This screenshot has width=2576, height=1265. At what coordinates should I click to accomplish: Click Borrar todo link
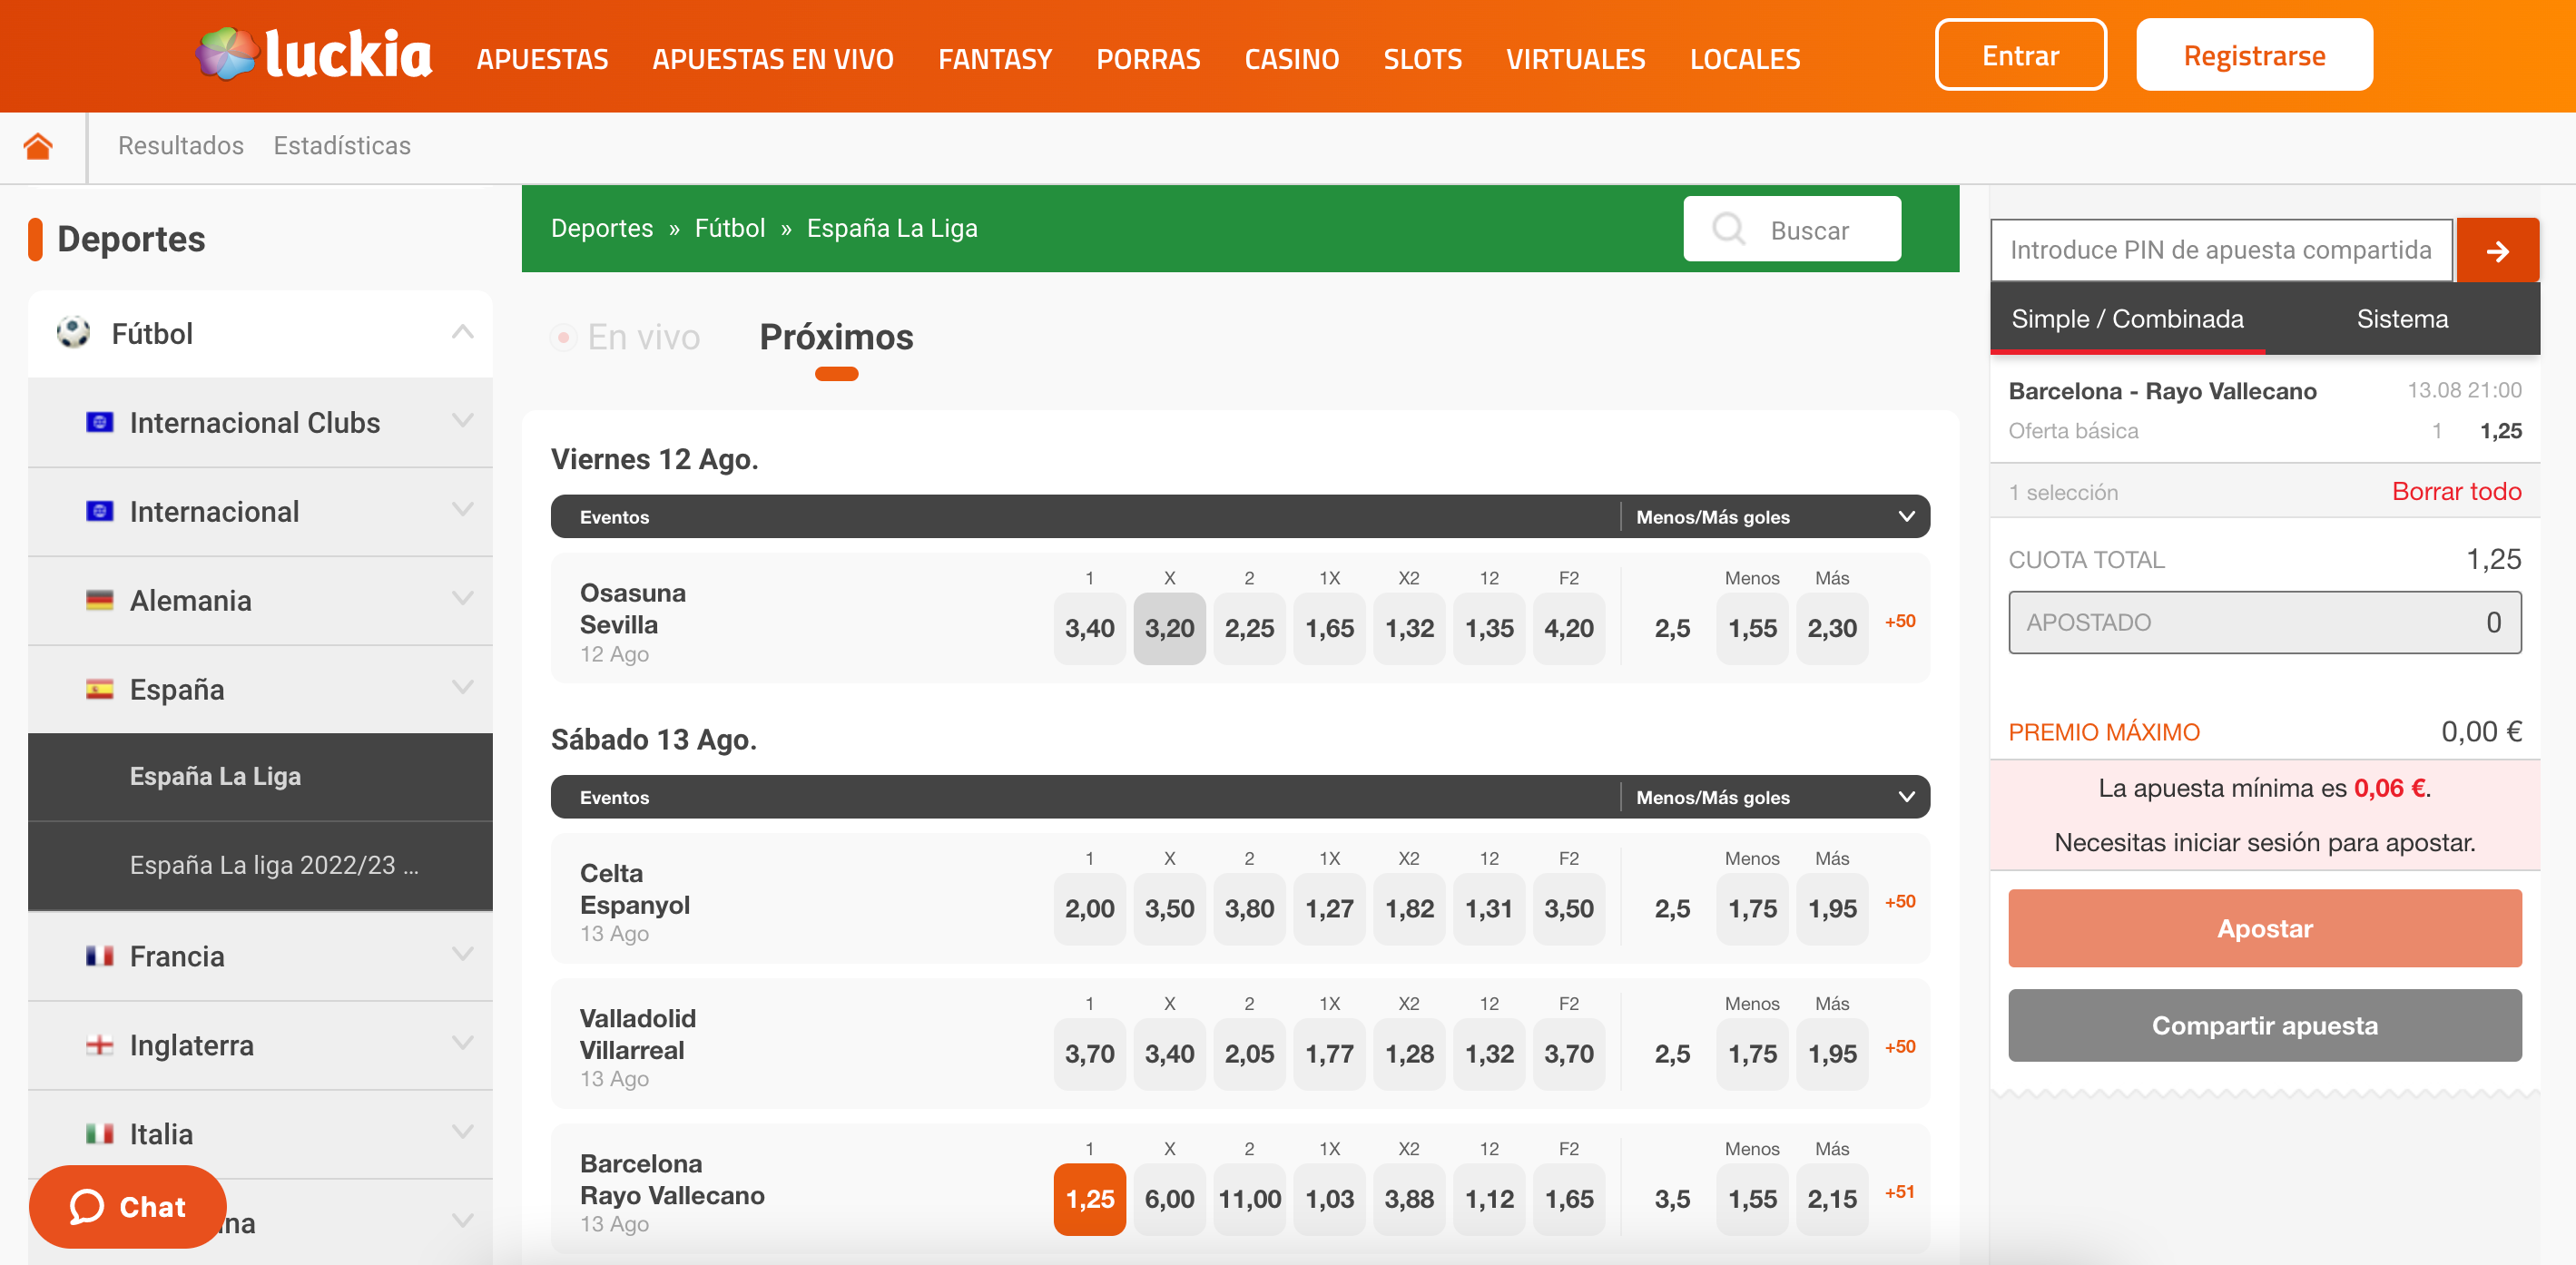pos(2456,491)
